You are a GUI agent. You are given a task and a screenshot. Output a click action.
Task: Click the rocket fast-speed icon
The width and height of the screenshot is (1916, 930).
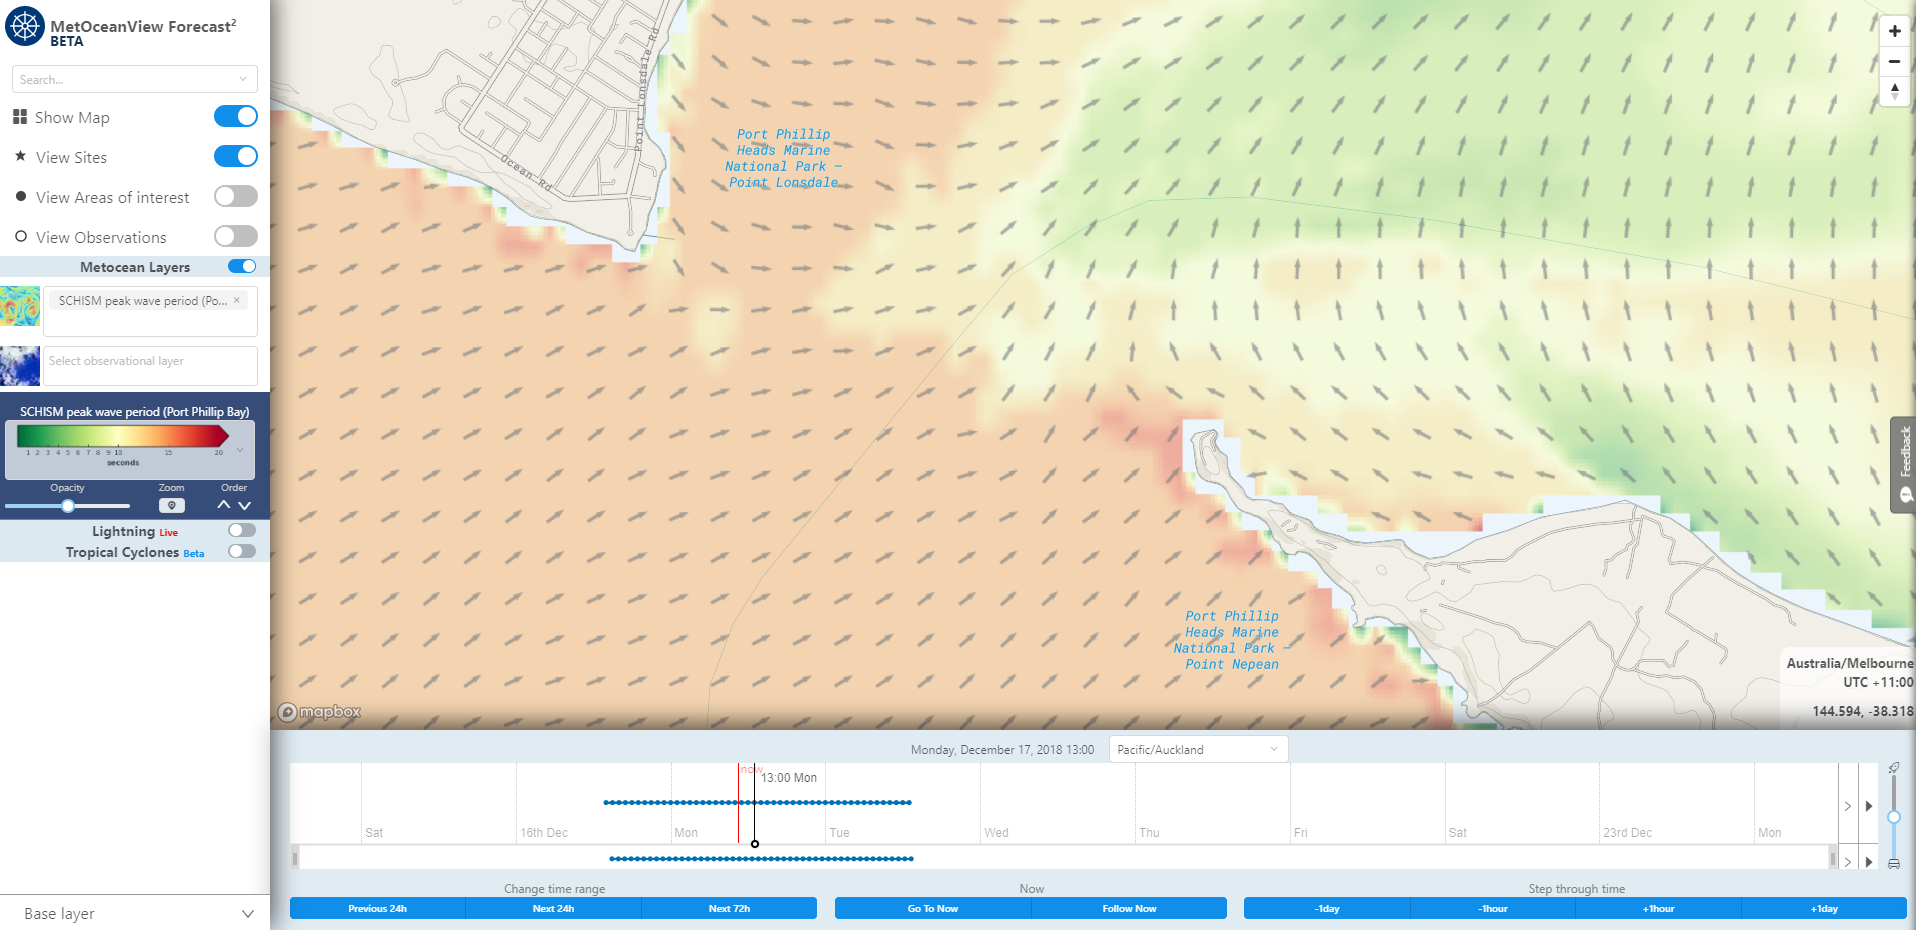pos(1893,768)
